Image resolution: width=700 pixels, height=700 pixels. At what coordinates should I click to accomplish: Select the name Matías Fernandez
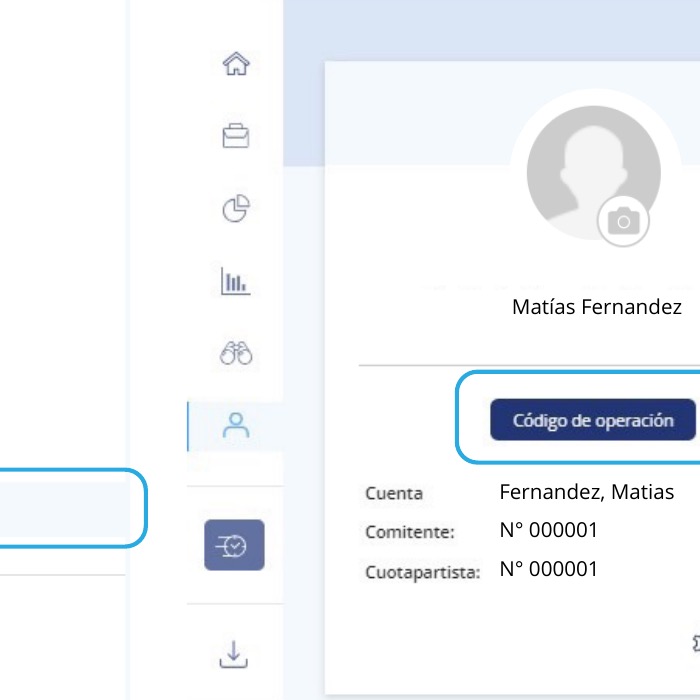[x=597, y=307]
